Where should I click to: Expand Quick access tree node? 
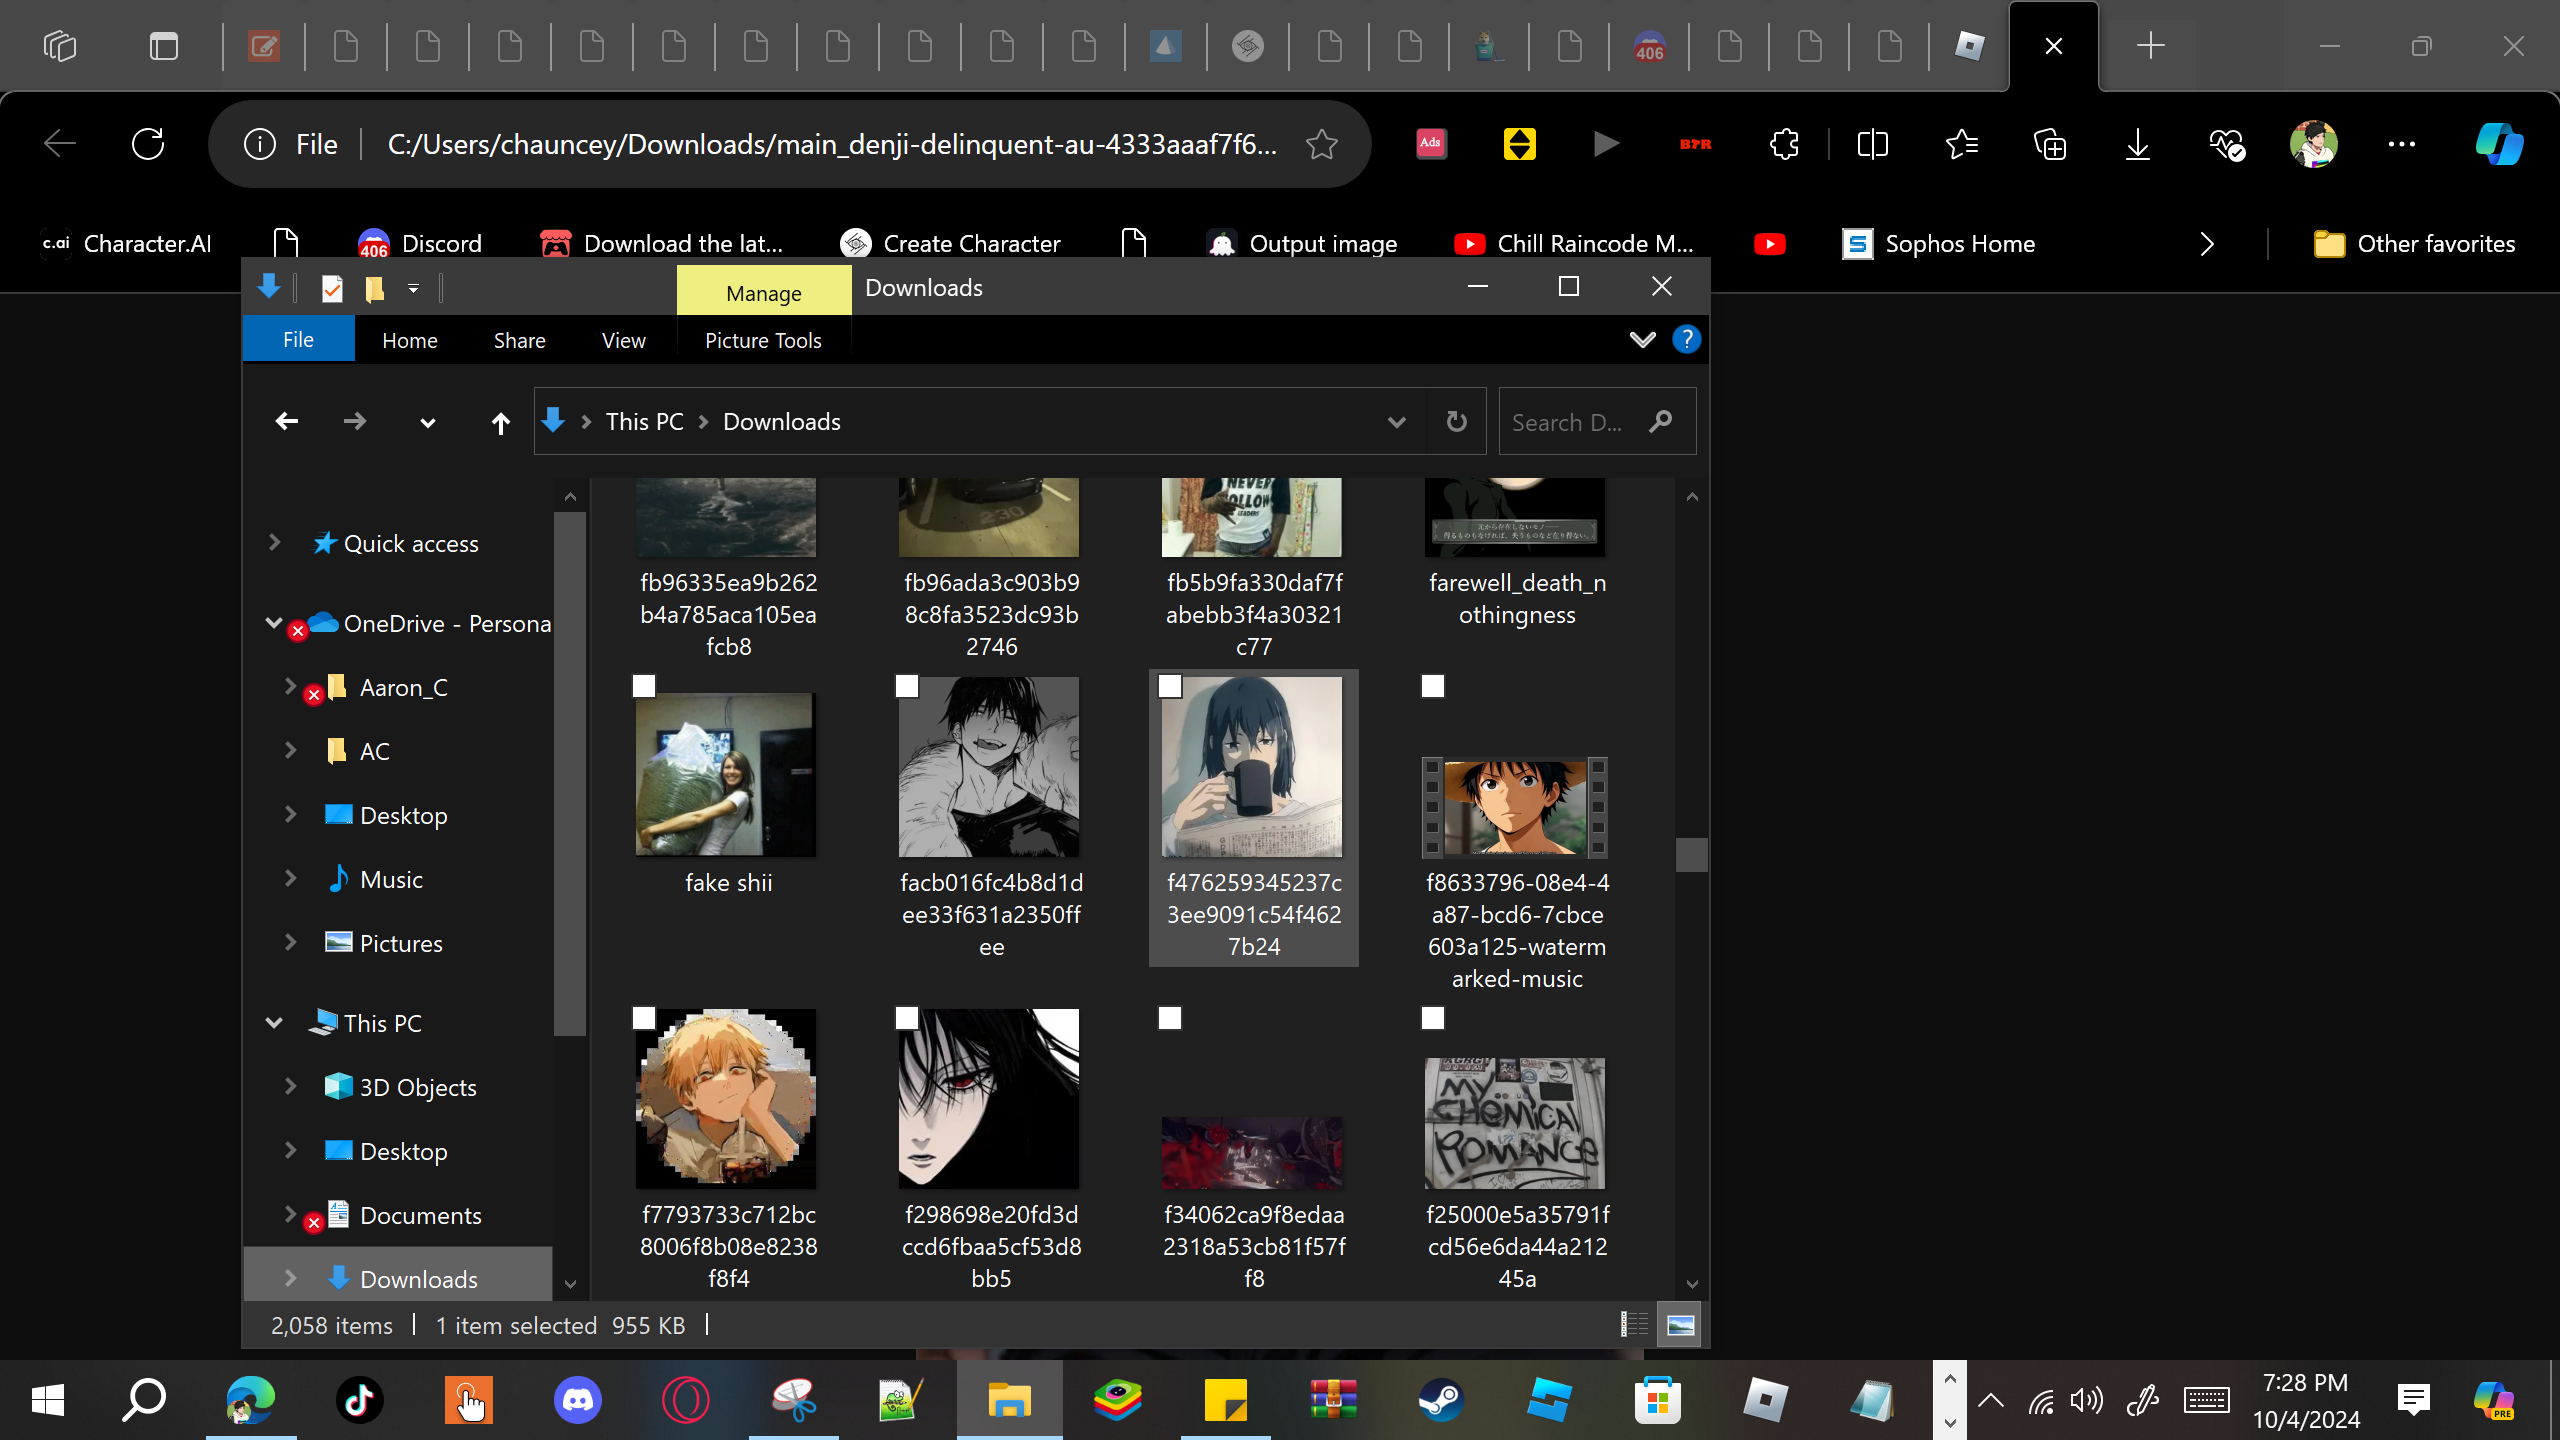(274, 542)
